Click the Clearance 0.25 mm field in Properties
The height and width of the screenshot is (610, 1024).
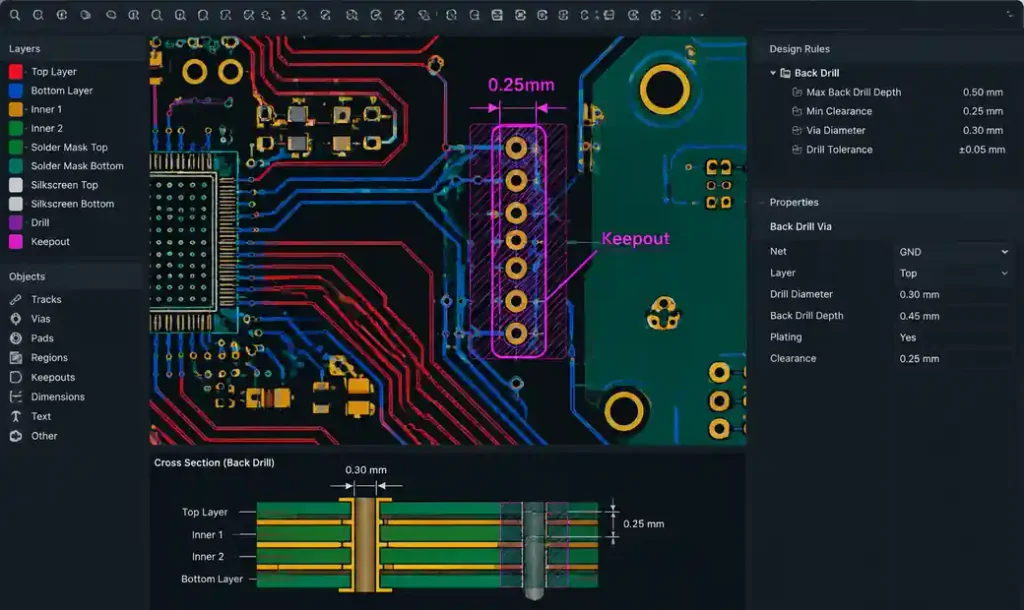(953, 359)
